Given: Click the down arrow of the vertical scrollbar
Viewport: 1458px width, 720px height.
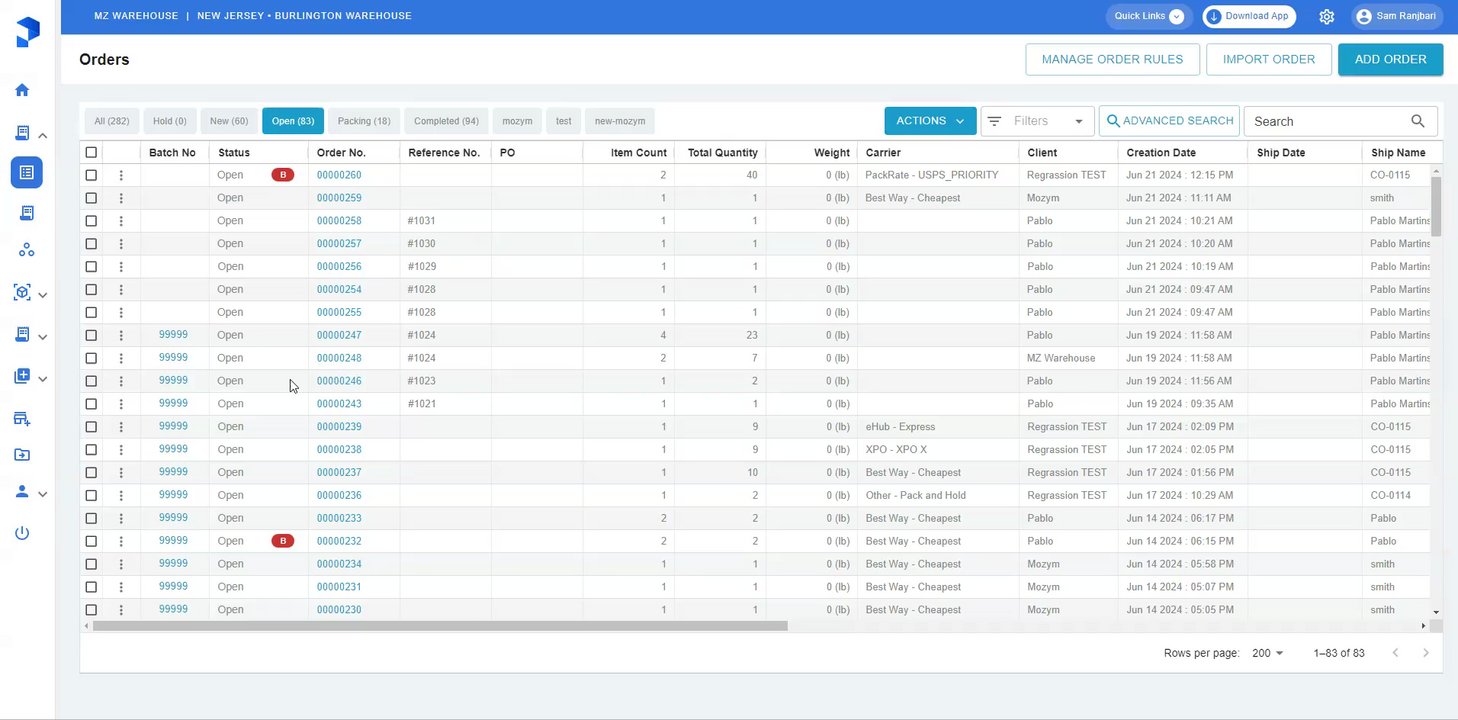Looking at the screenshot, I should click(x=1436, y=612).
